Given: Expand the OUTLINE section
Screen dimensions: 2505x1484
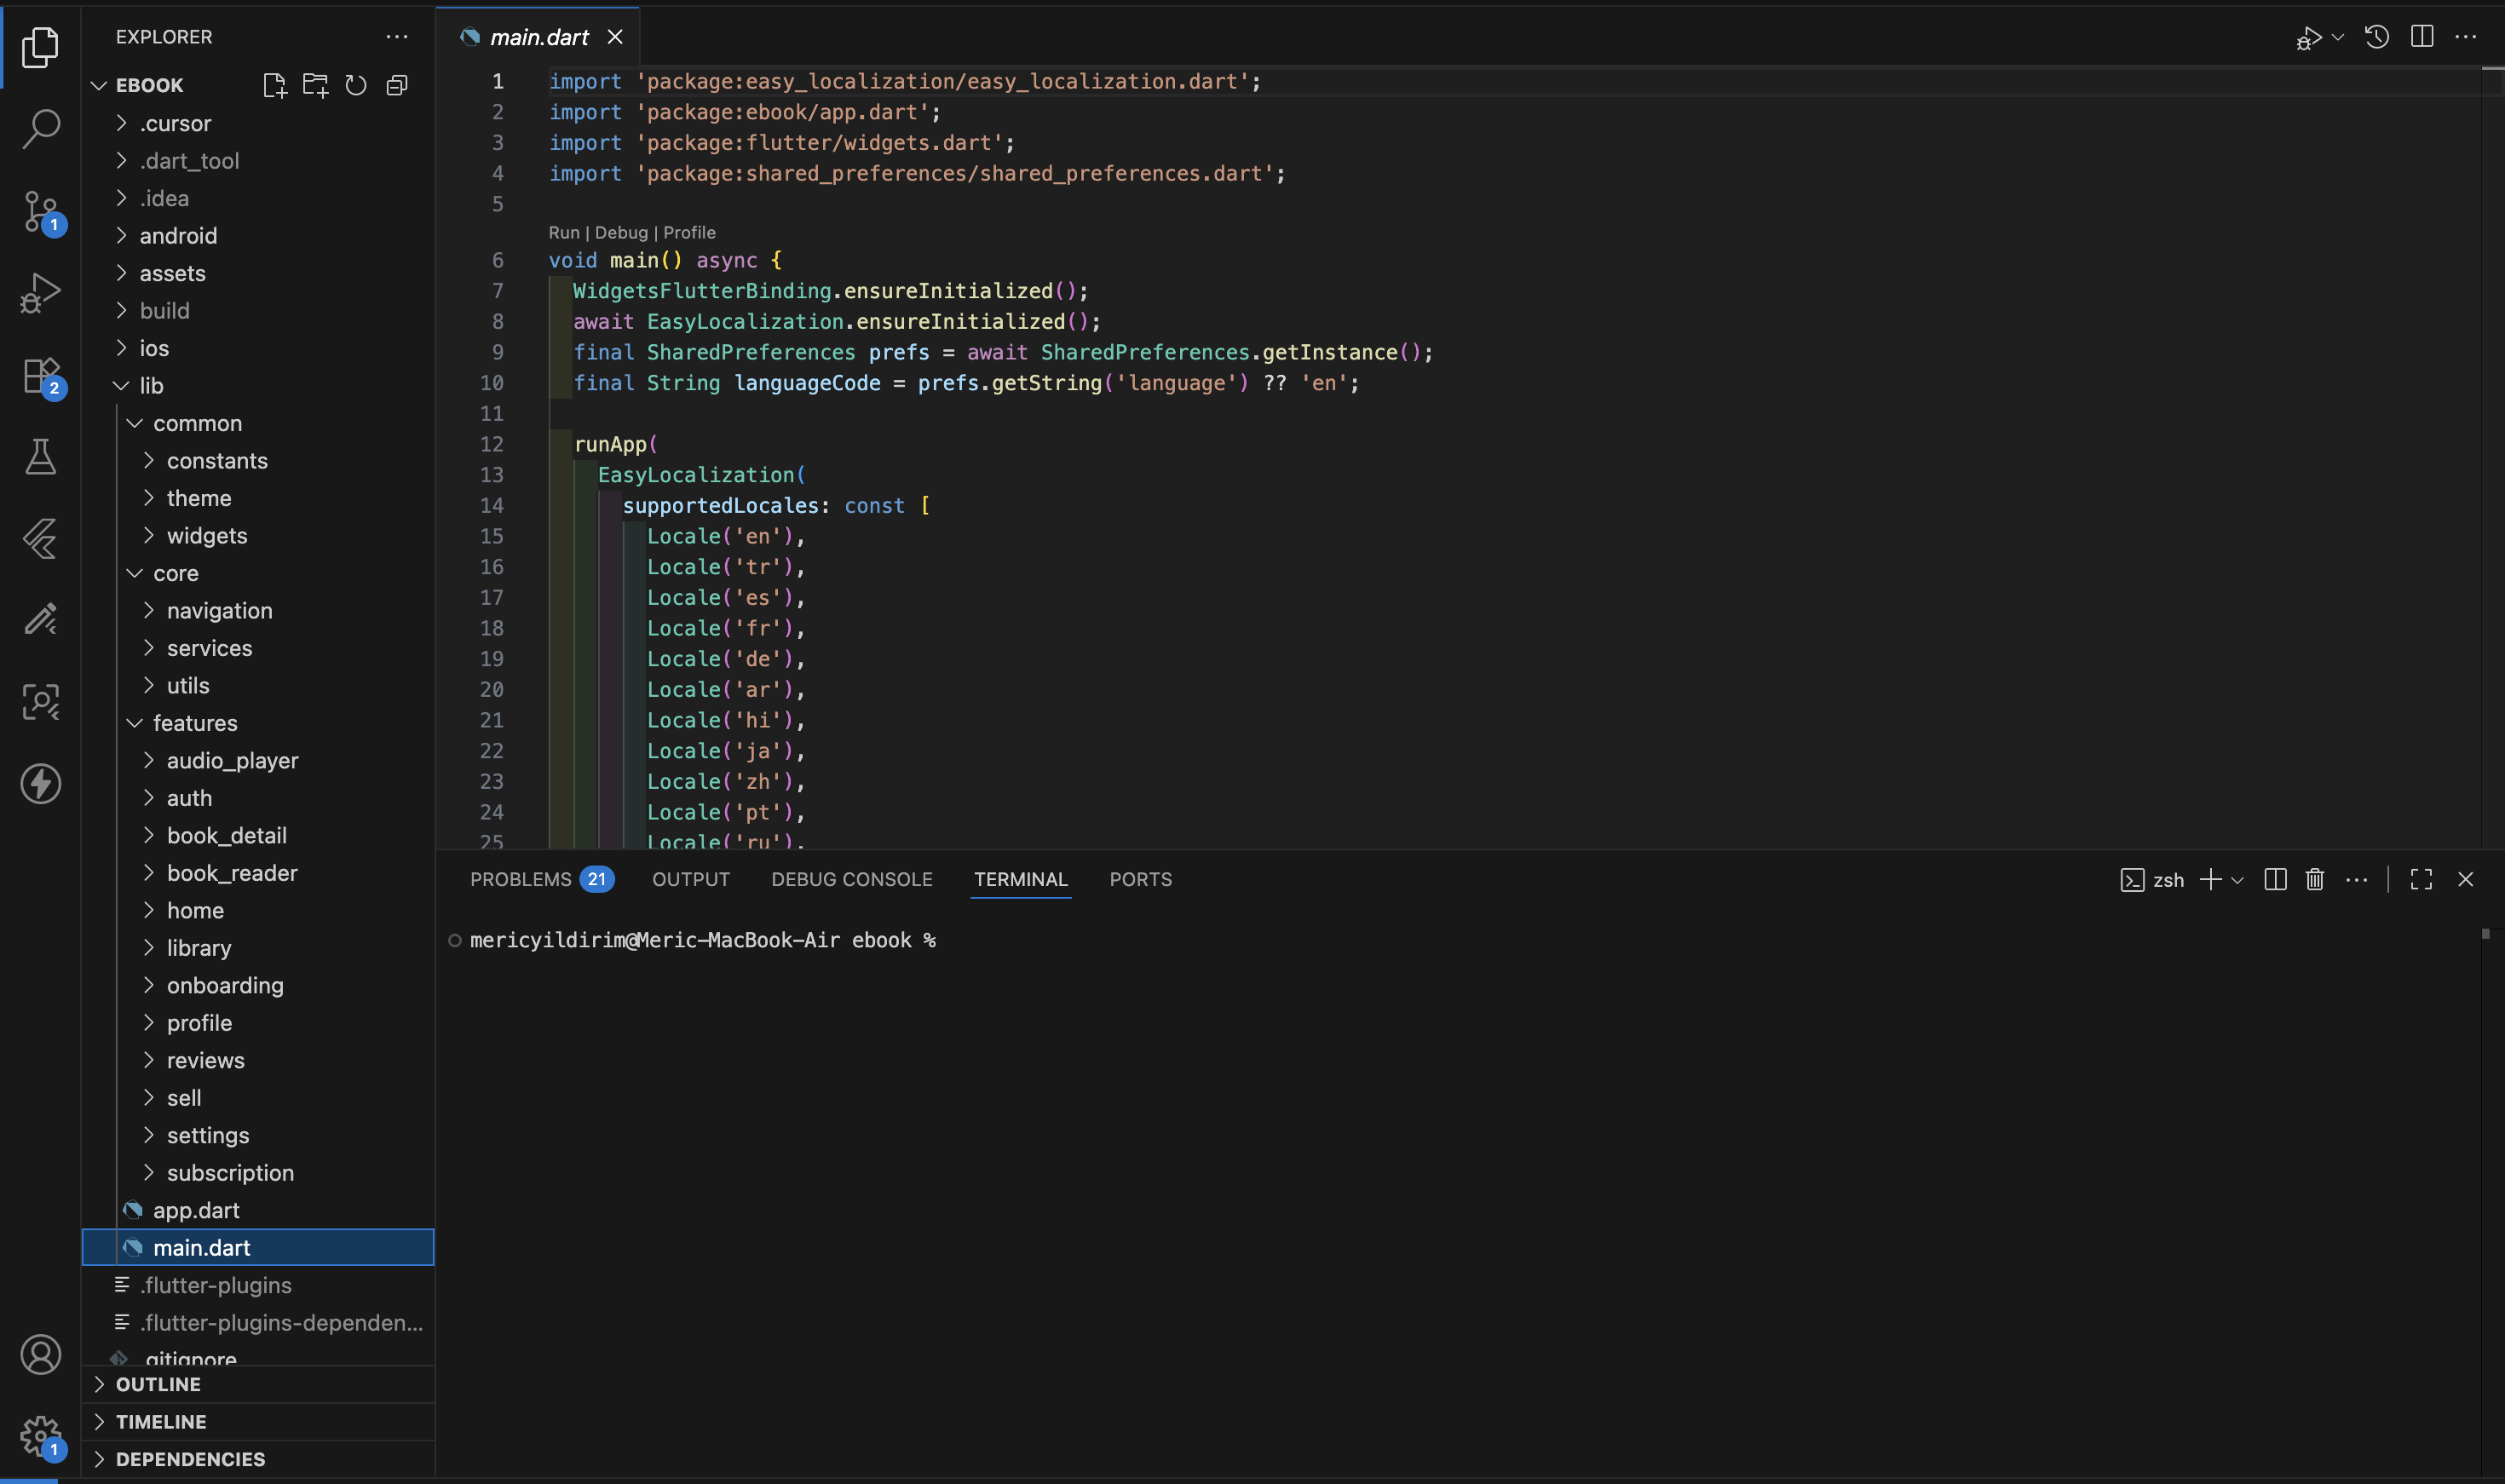Looking at the screenshot, I should (158, 1384).
